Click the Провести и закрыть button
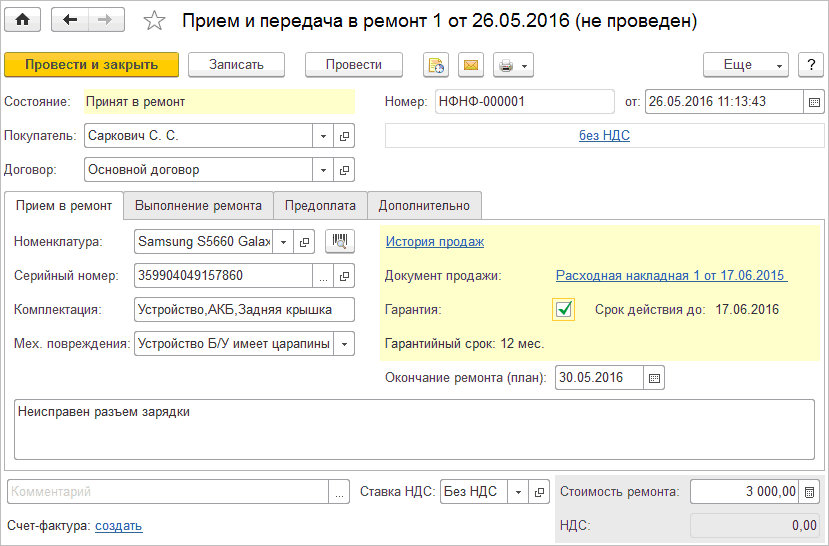This screenshot has width=829, height=546. pos(92,65)
